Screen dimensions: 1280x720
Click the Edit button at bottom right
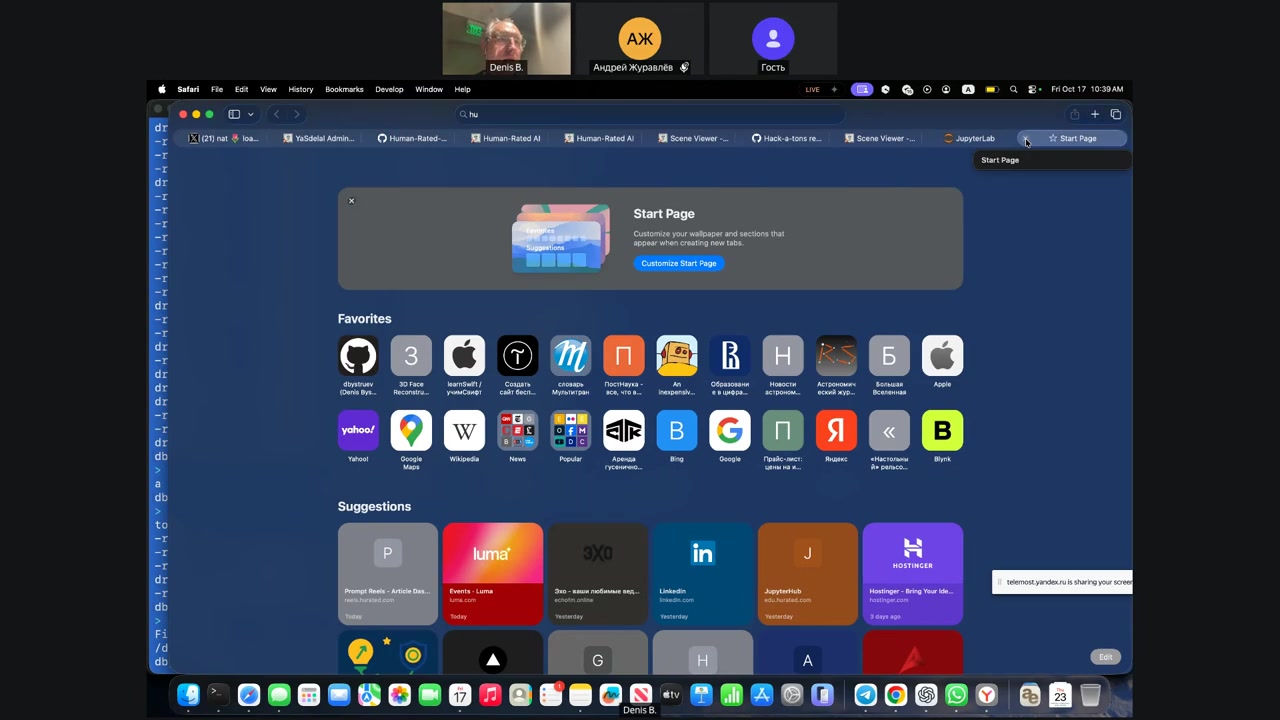point(1105,657)
